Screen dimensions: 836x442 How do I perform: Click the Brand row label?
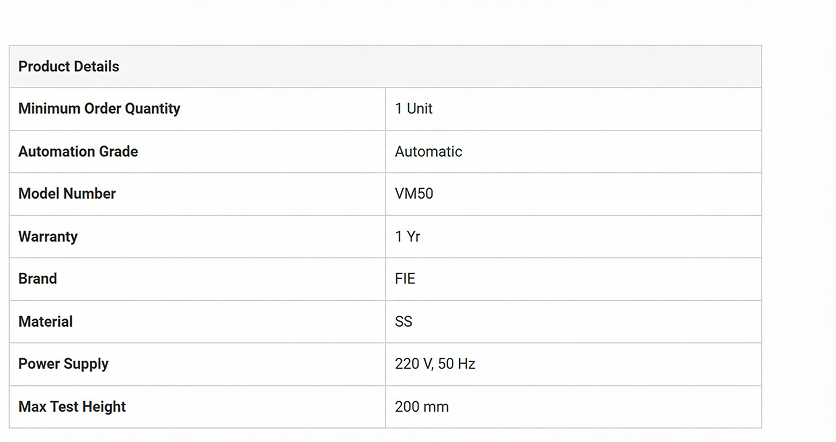point(38,278)
